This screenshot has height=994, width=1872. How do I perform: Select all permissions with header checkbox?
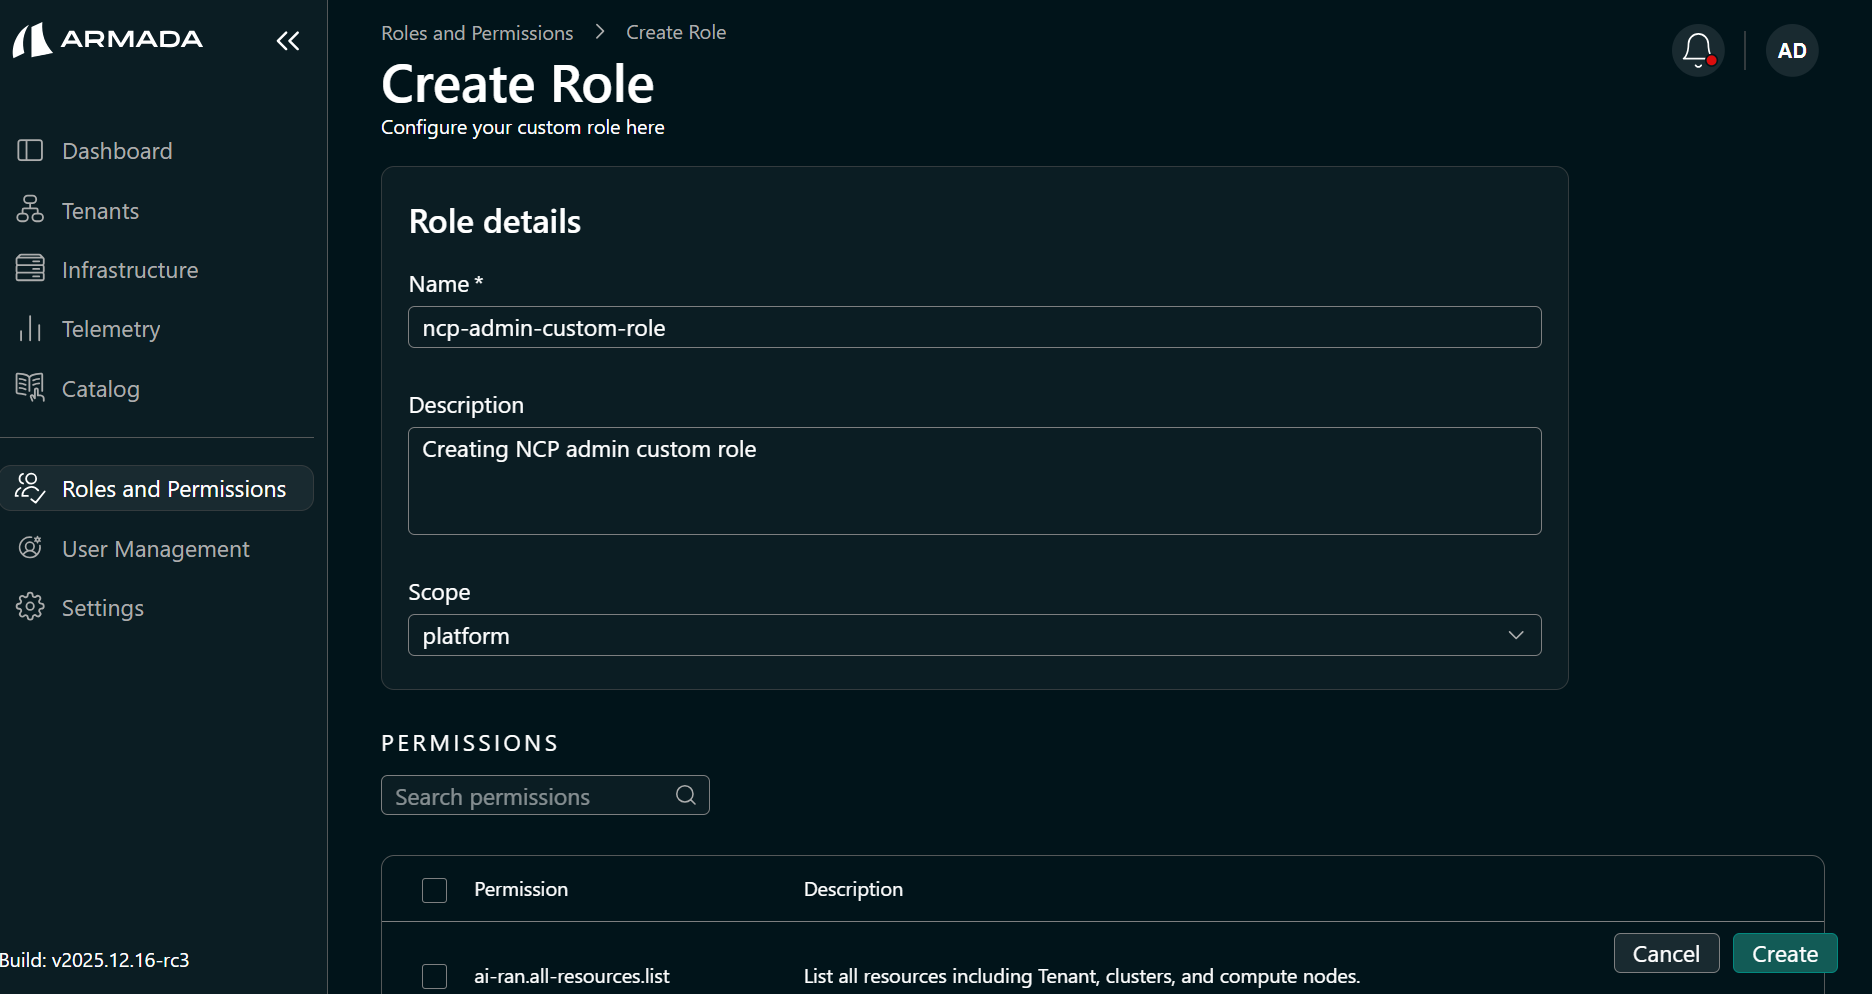(434, 889)
